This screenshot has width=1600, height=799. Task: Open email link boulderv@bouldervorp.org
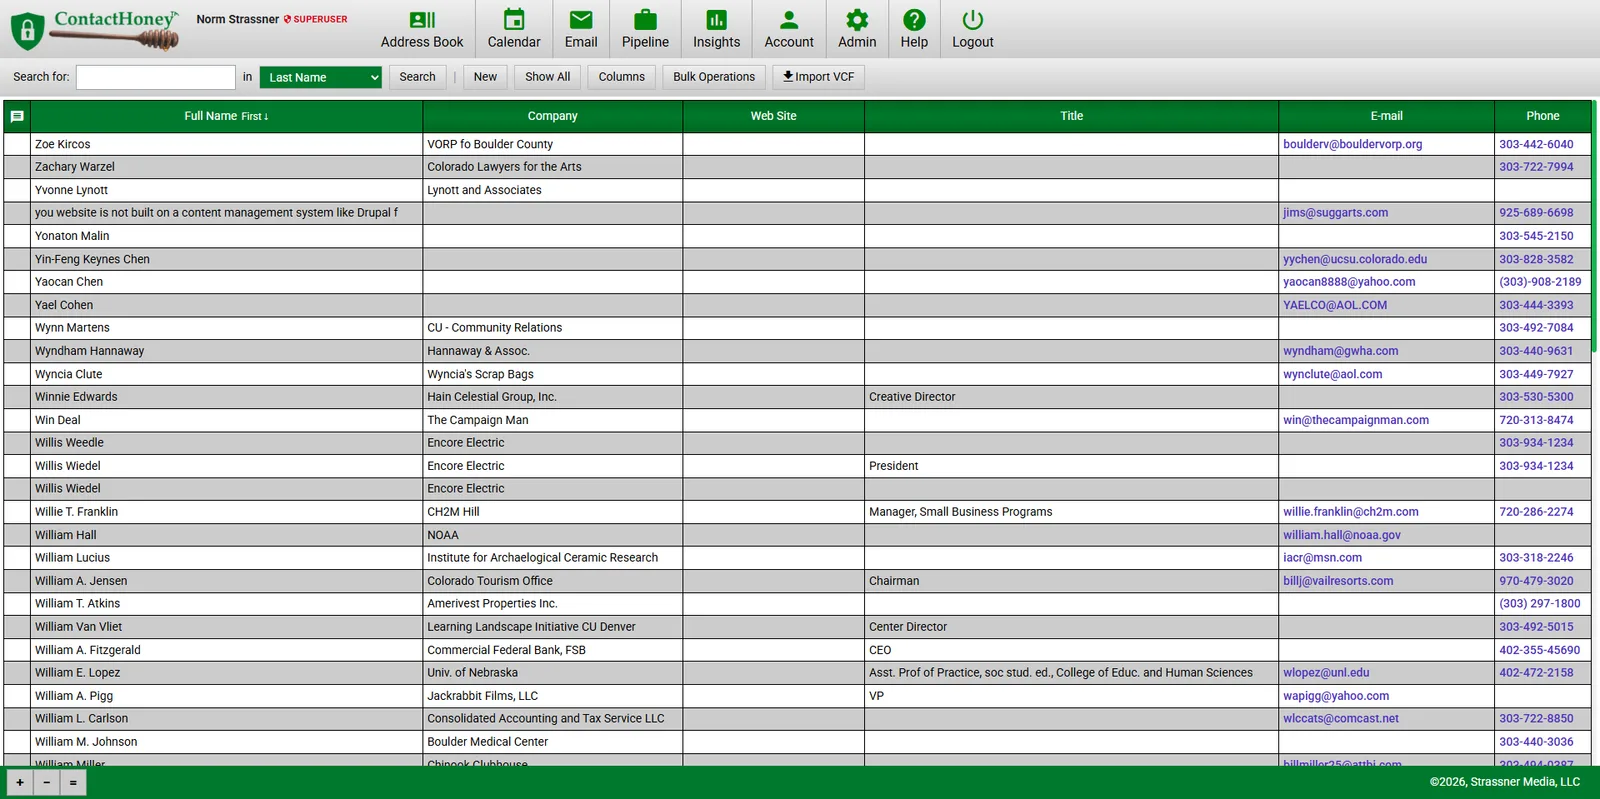pyautogui.click(x=1352, y=144)
